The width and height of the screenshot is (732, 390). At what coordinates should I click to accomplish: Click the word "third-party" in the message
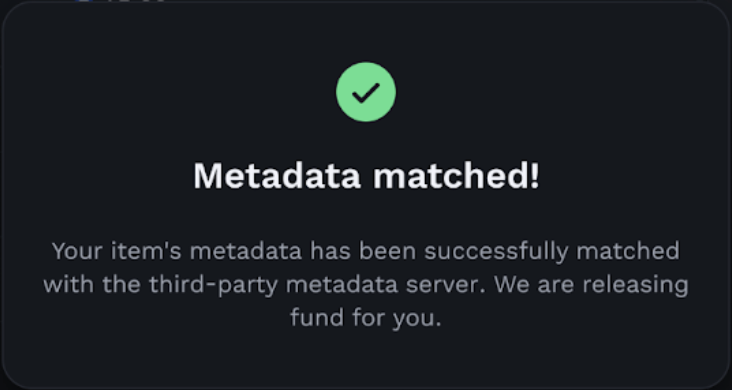tap(214, 284)
